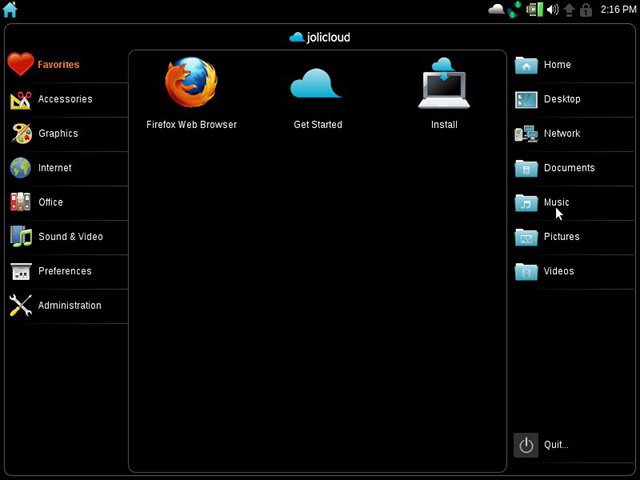Switch to the Graphics category
Image resolution: width=640 pixels, height=480 pixels.
point(67,133)
